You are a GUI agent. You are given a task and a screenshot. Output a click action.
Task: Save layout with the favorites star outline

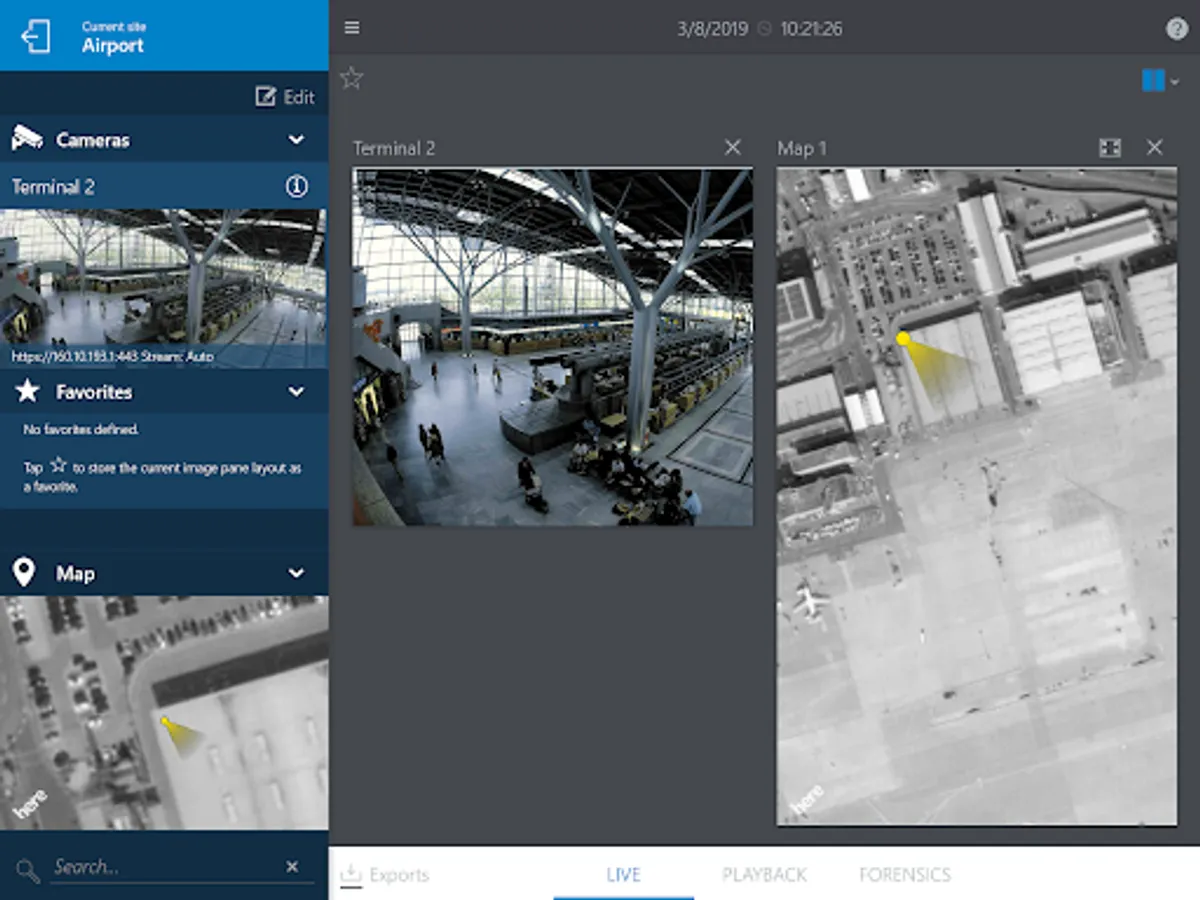point(351,78)
